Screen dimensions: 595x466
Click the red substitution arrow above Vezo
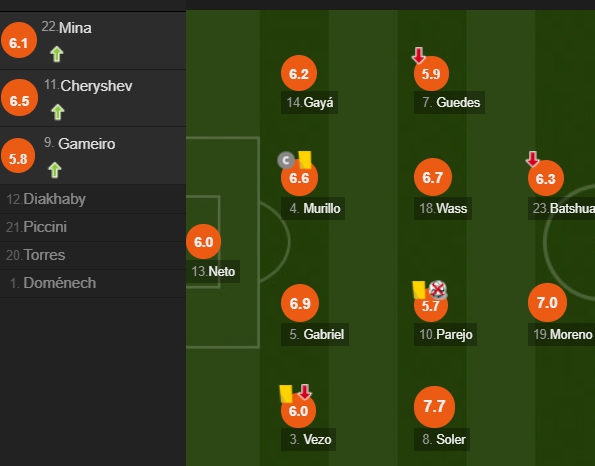coord(305,392)
